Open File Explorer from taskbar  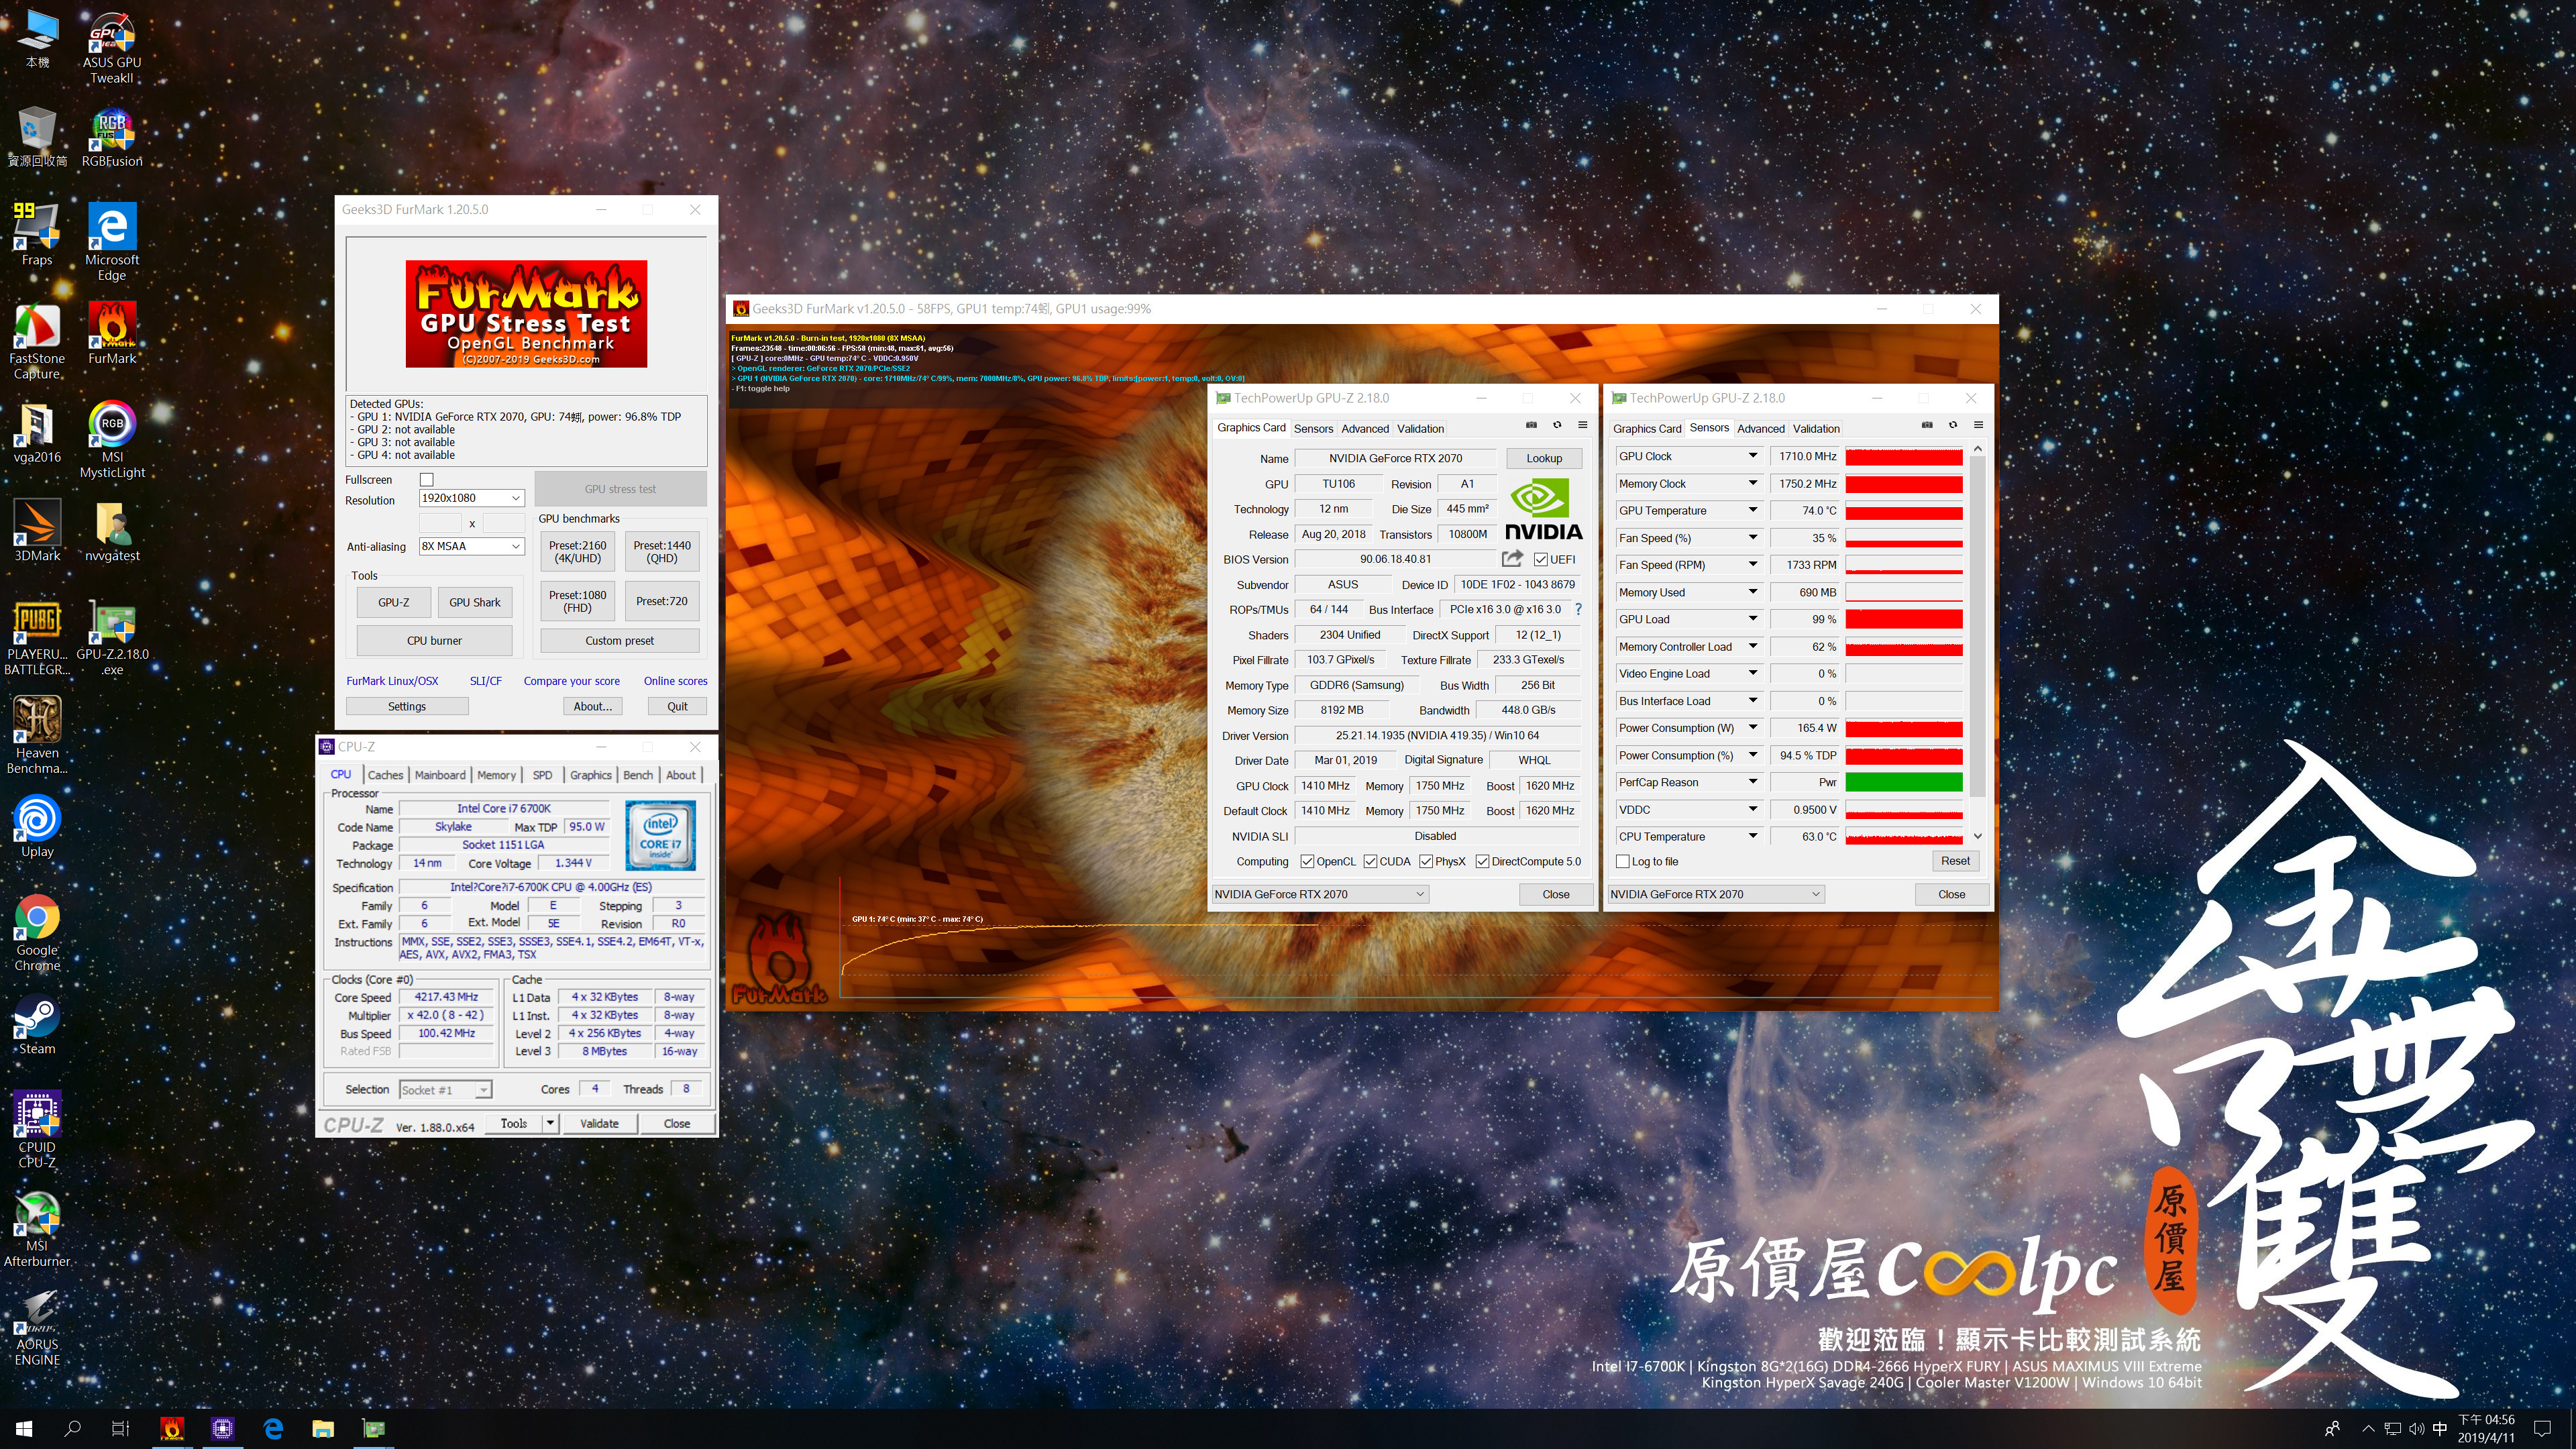tap(323, 1429)
